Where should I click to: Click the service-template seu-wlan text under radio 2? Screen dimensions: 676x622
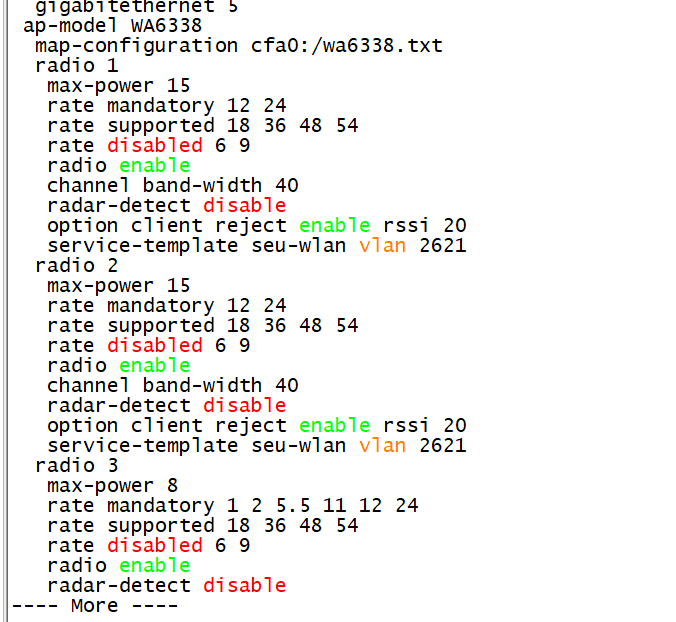point(196,446)
